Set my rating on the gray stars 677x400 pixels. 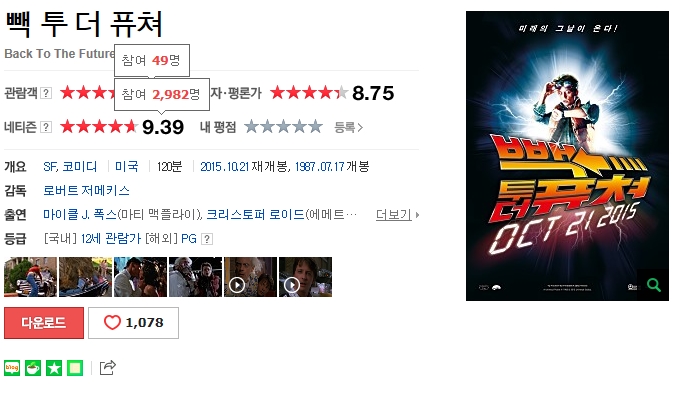(283, 127)
